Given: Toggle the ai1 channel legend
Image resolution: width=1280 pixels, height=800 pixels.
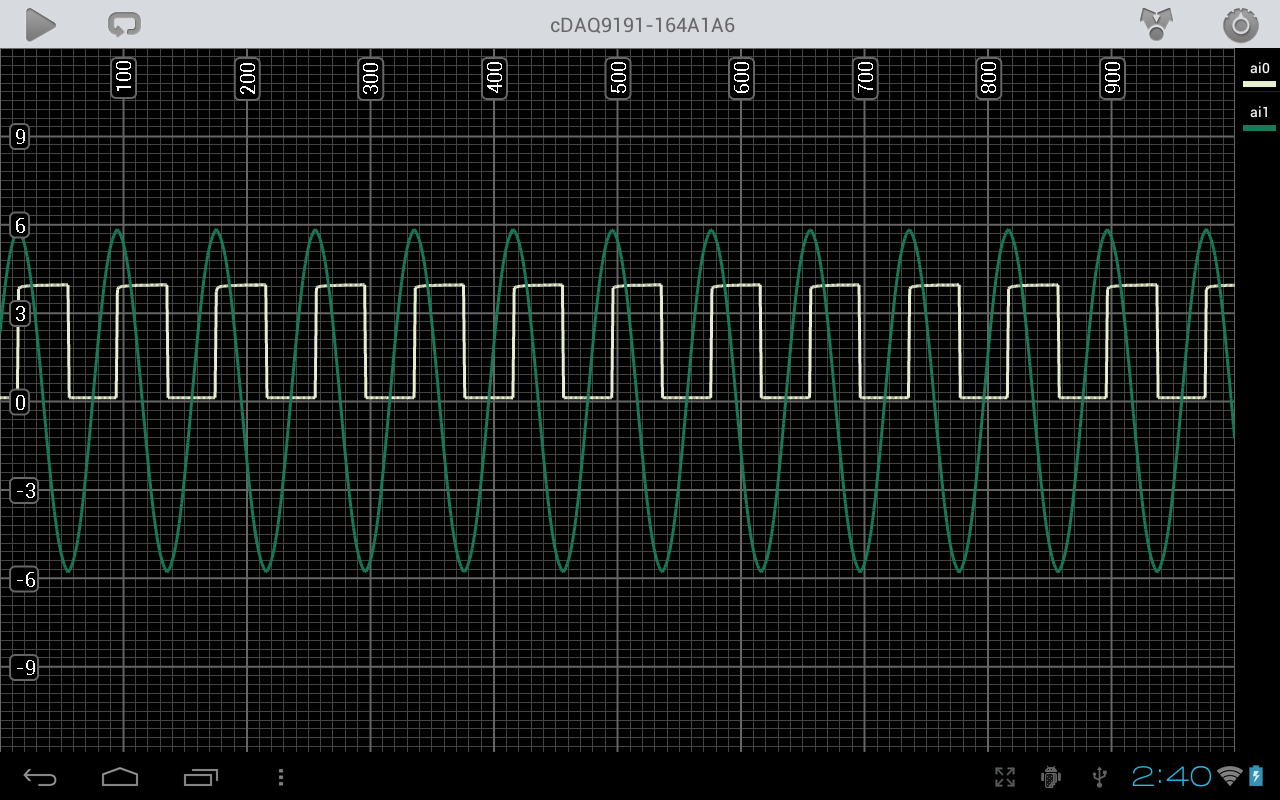Looking at the screenshot, I should pyautogui.click(x=1259, y=118).
